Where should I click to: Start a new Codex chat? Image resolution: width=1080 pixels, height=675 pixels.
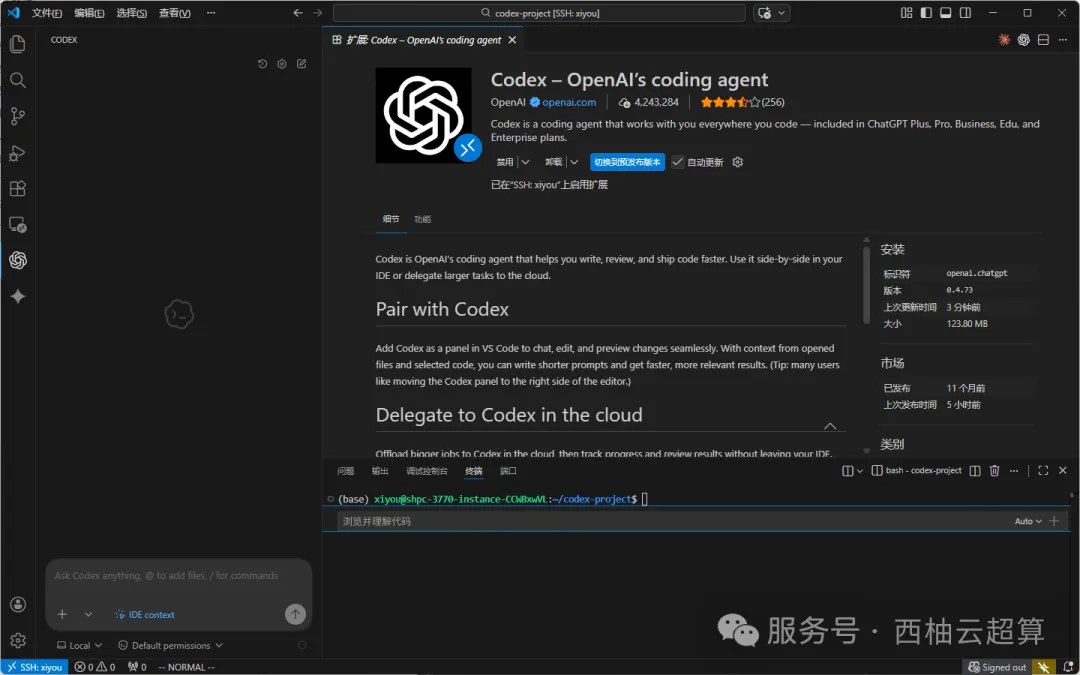(x=302, y=64)
